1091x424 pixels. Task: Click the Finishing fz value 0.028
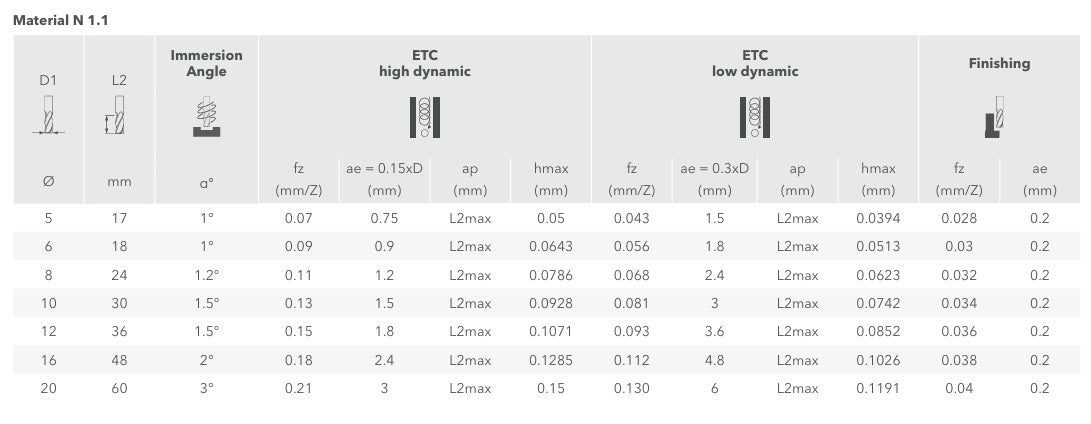click(x=959, y=218)
